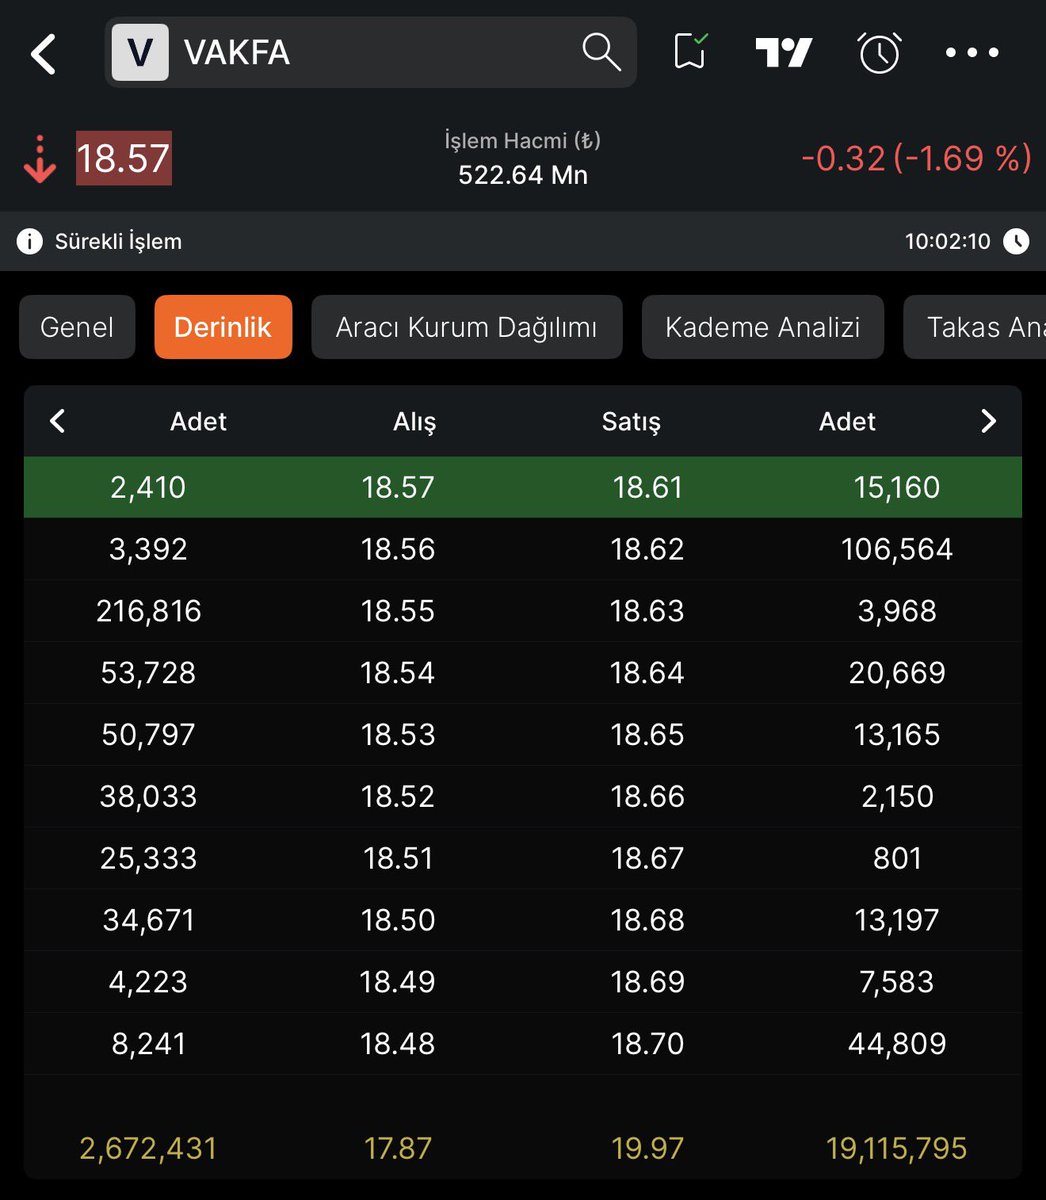Select ask price 18.64
This screenshot has height=1200, width=1046.
coord(647,673)
